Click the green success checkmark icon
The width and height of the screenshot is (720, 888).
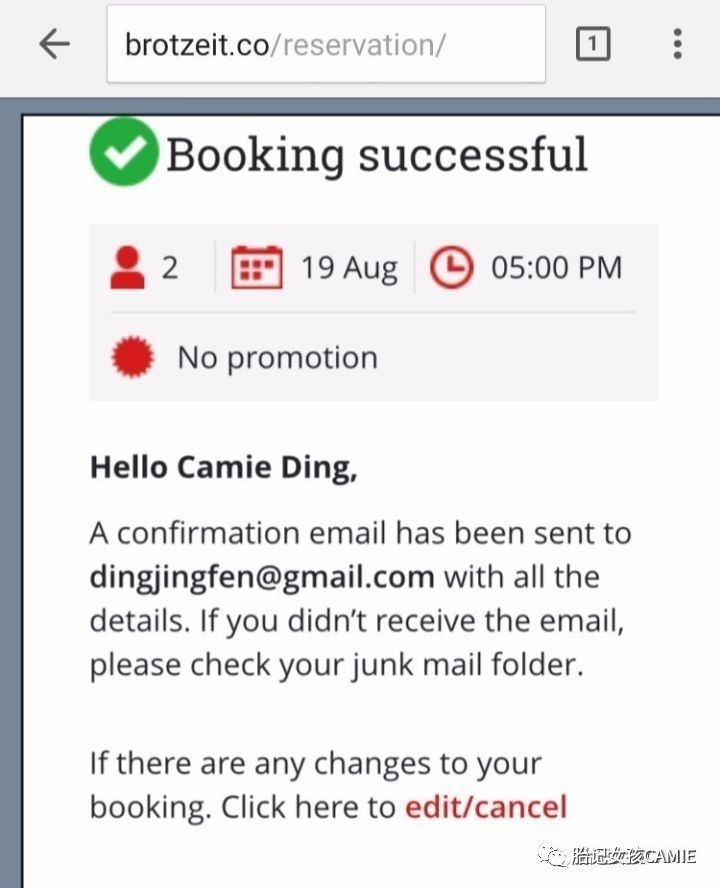click(x=124, y=152)
